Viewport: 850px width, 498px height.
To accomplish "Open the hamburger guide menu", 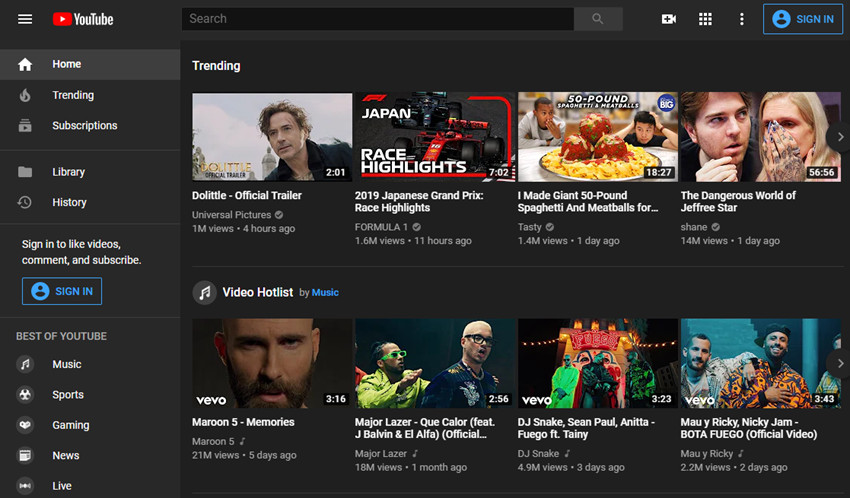I will (x=25, y=20).
